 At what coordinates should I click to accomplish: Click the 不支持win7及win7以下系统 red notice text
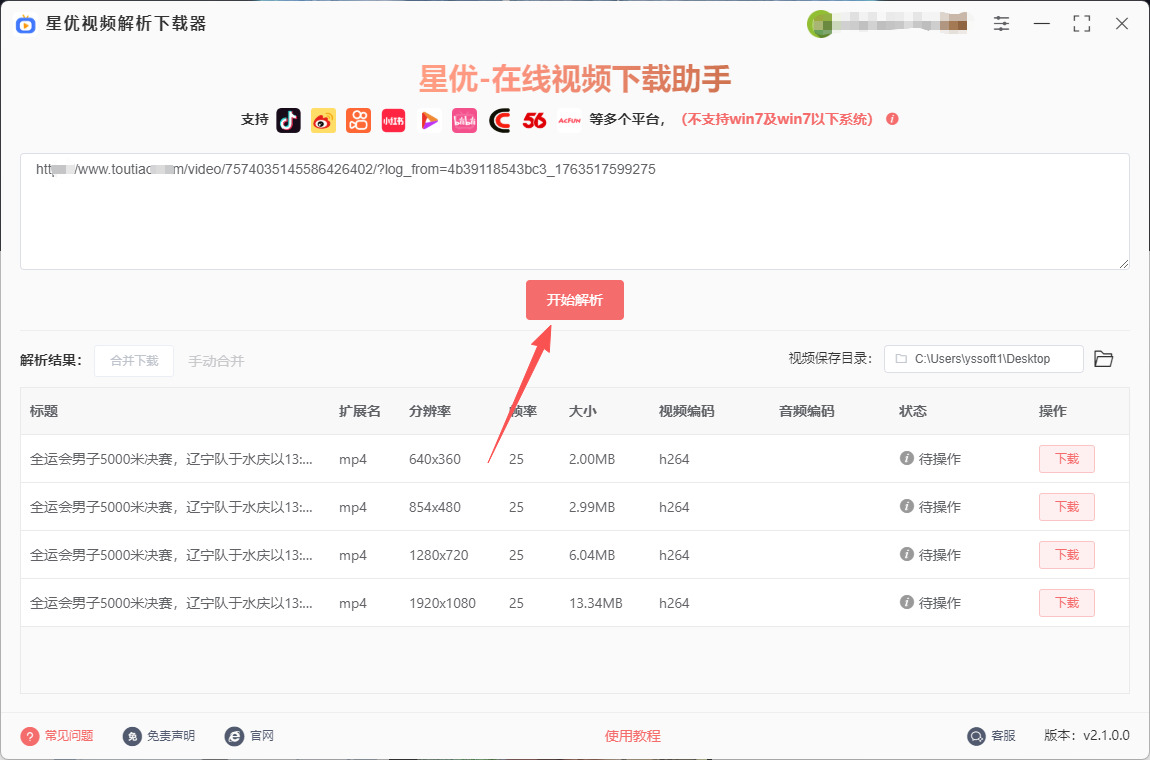click(777, 120)
